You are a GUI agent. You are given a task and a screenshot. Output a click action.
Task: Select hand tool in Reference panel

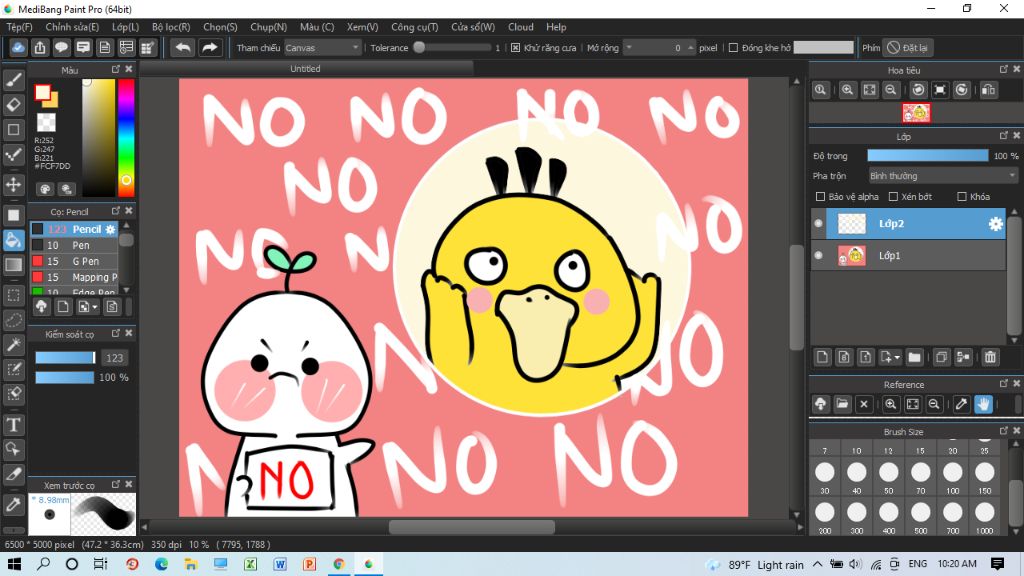tap(984, 404)
